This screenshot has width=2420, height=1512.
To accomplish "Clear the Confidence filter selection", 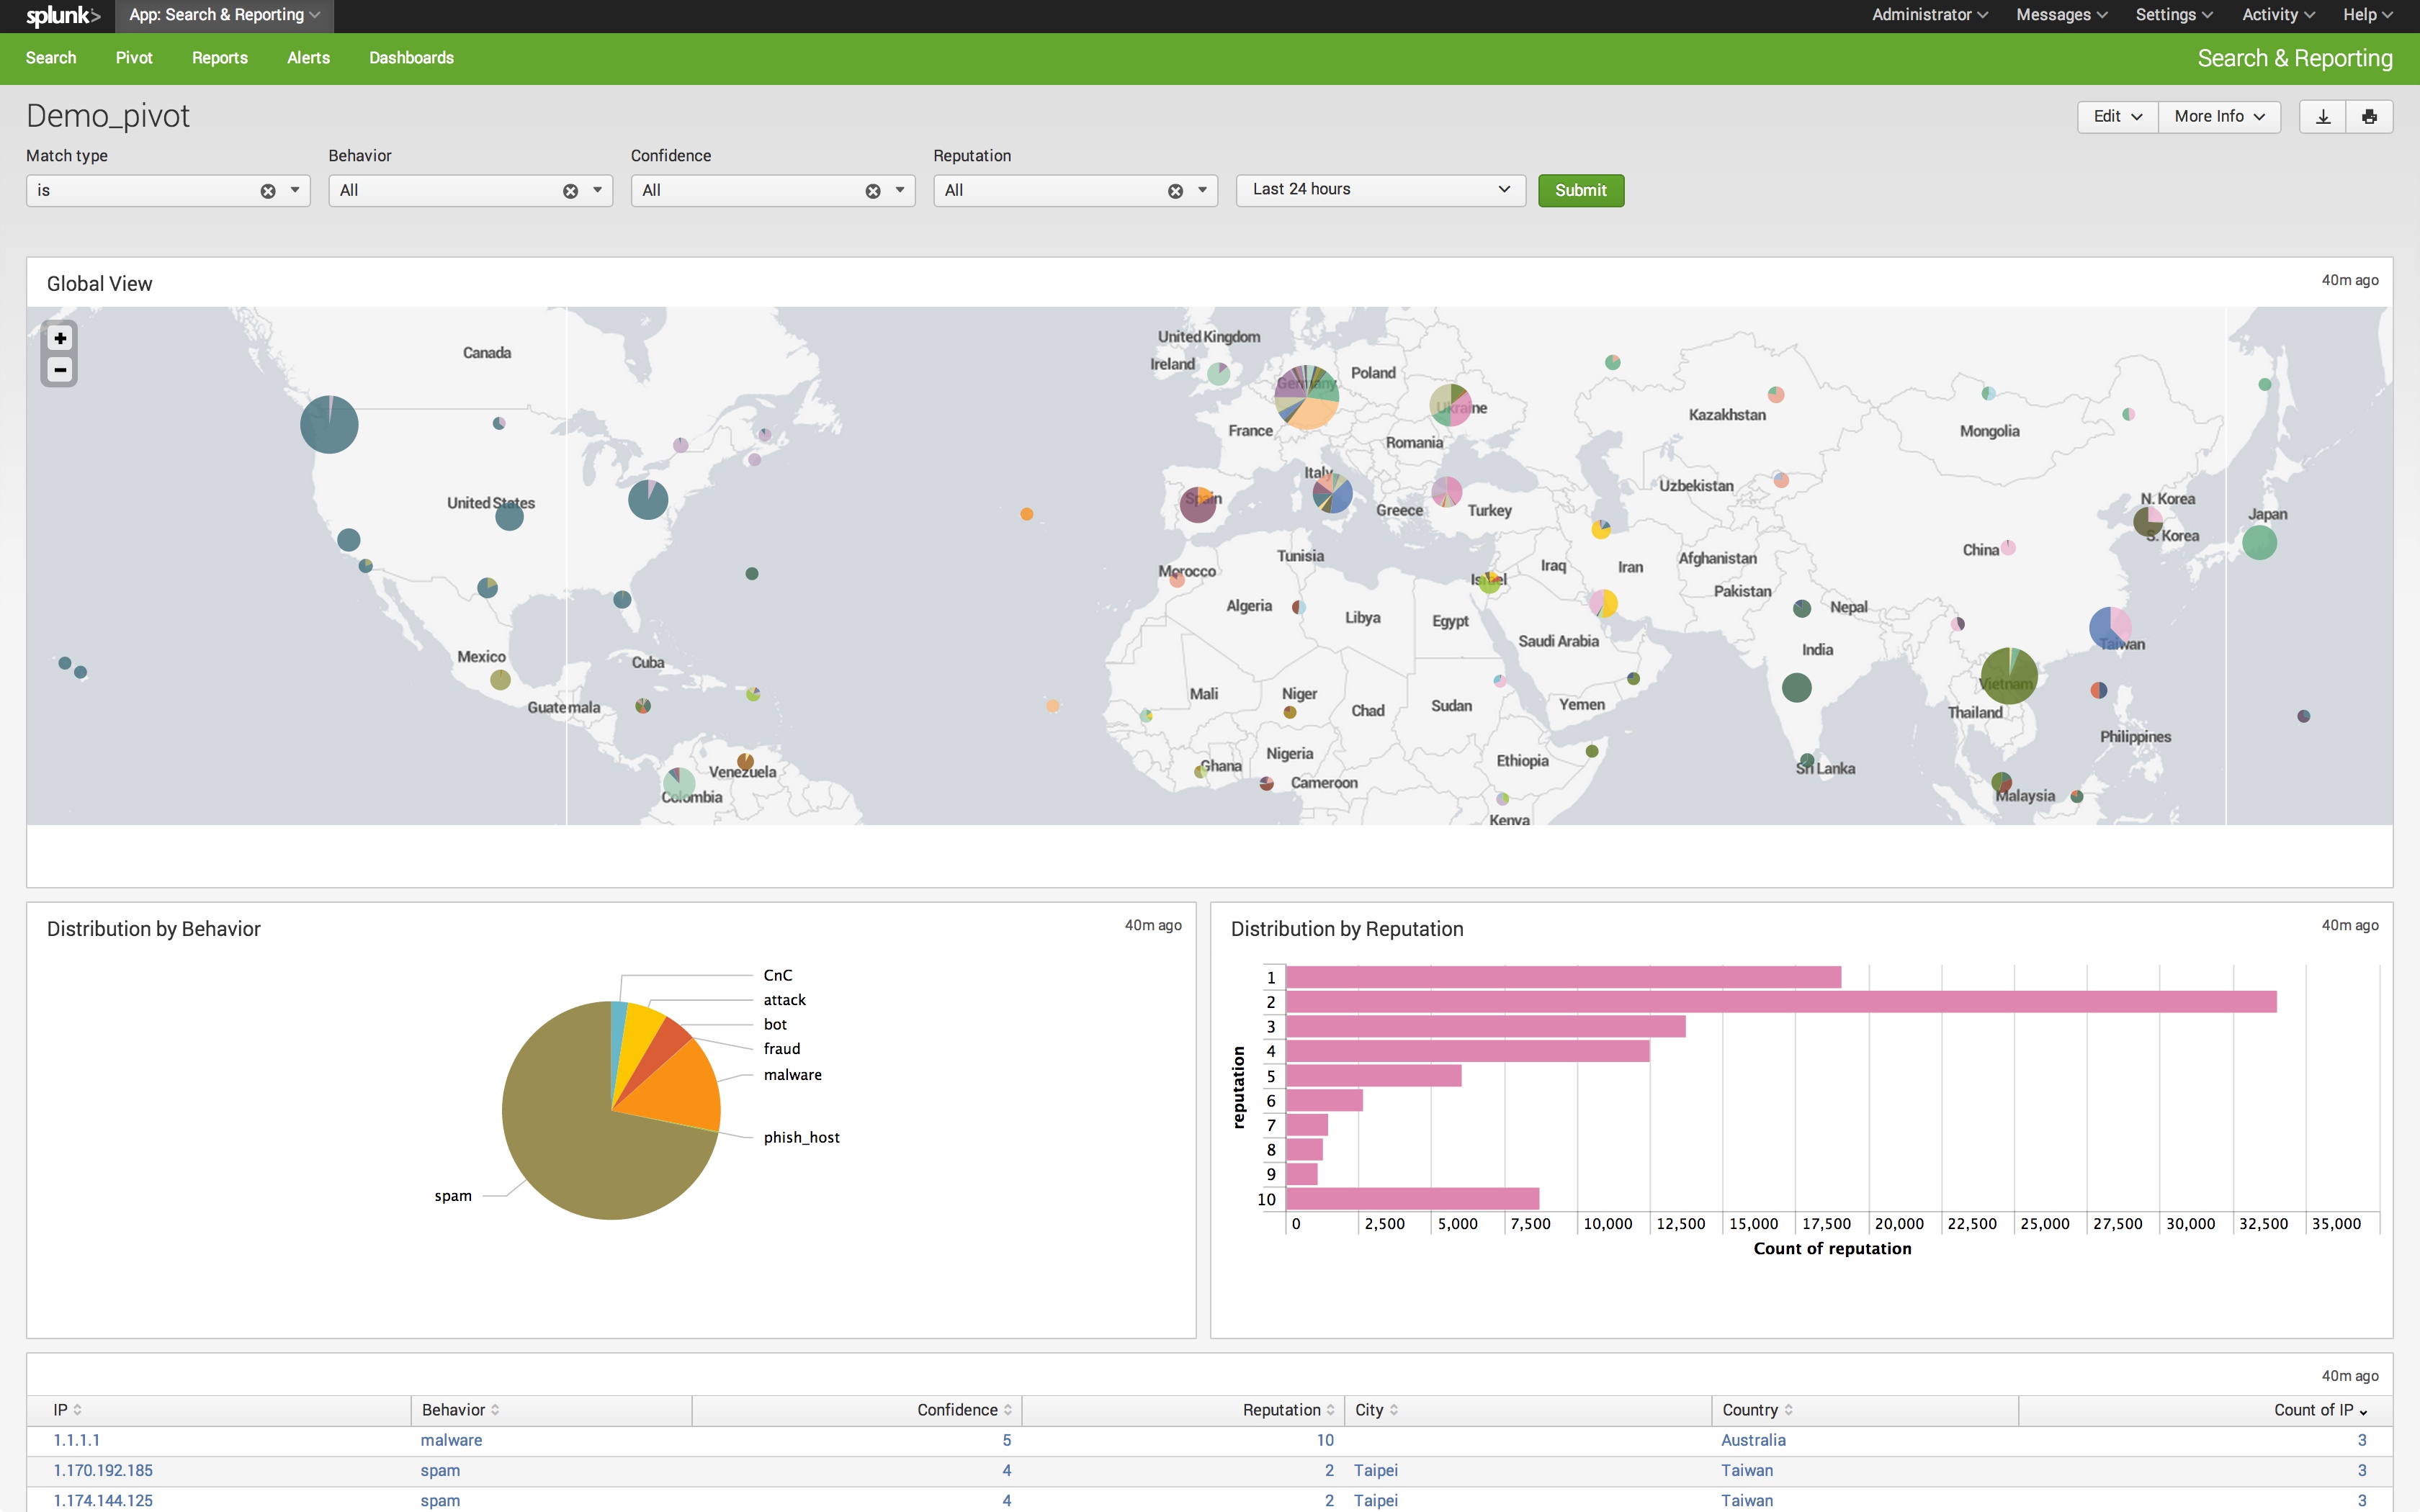I will tap(873, 191).
